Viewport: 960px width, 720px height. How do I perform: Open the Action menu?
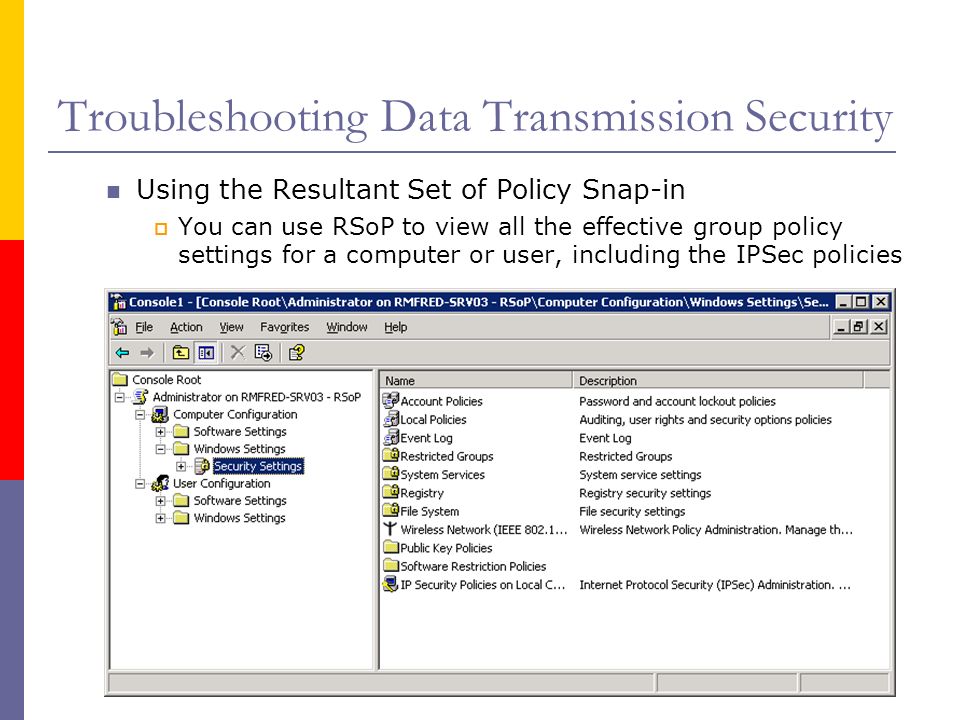pyautogui.click(x=186, y=327)
